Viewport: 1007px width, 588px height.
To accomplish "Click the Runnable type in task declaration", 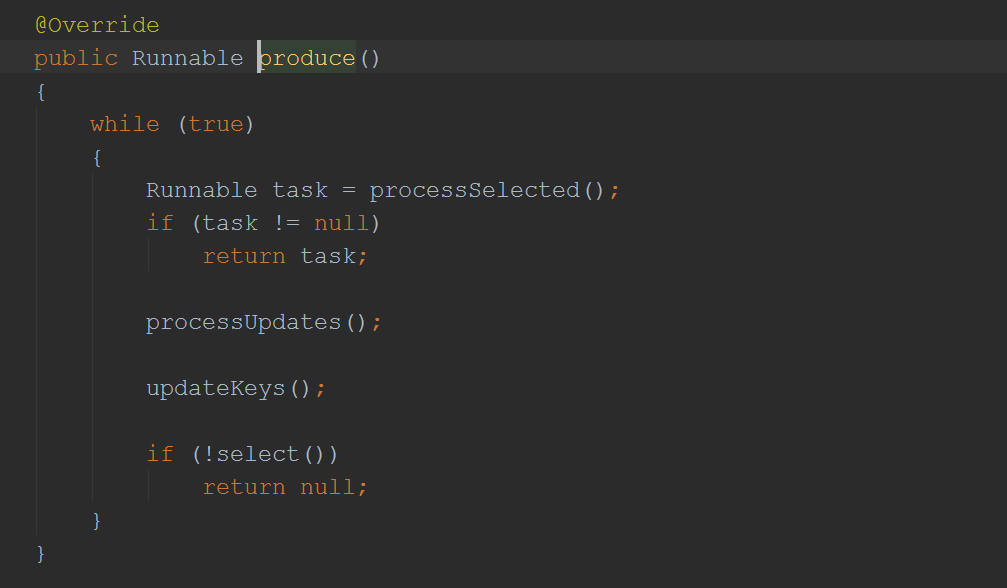I will click(x=201, y=190).
